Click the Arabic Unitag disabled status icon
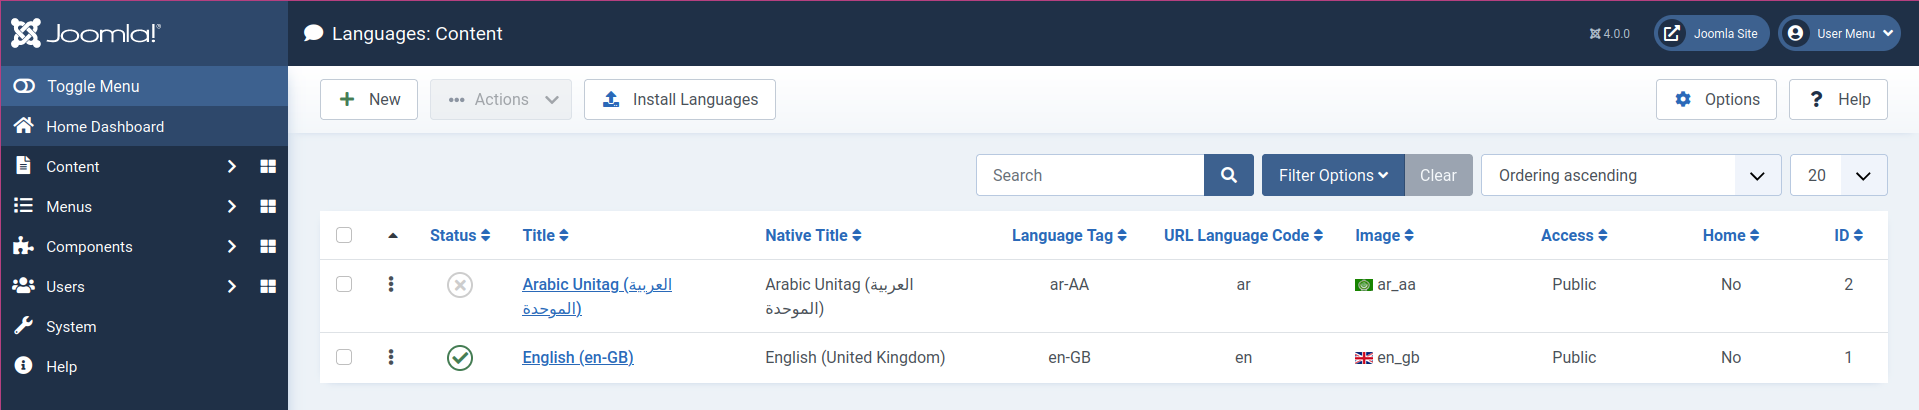Screen dimensions: 1919x410 (x=460, y=285)
